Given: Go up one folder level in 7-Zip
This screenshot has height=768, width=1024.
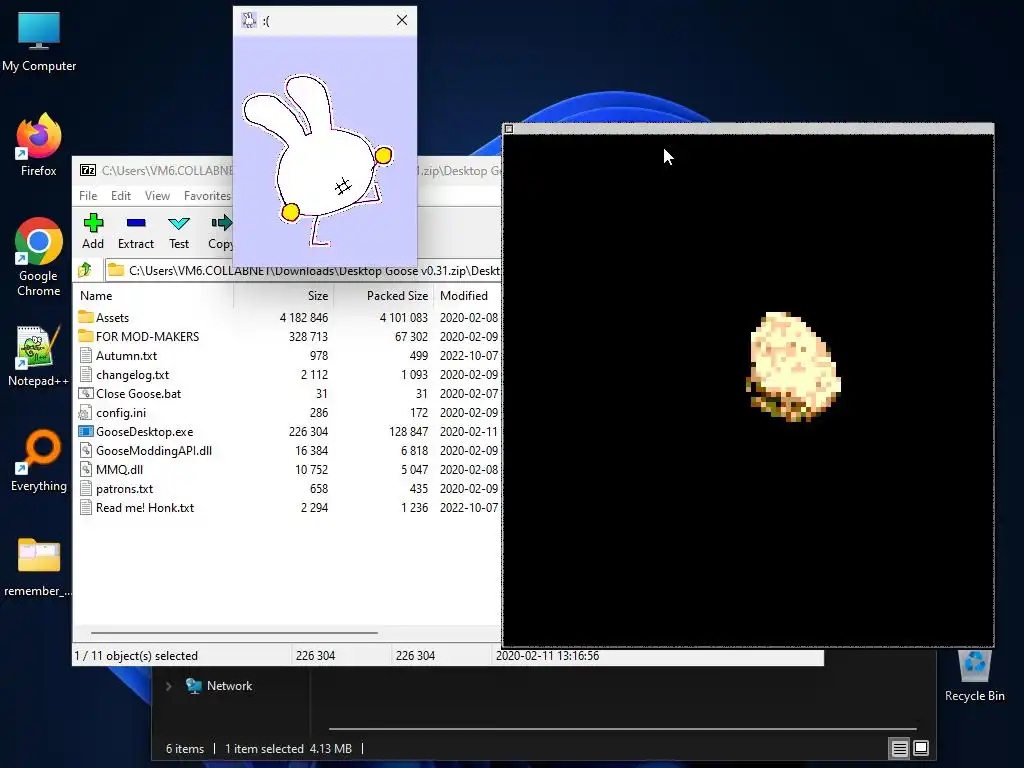Looking at the screenshot, I should tap(85, 270).
